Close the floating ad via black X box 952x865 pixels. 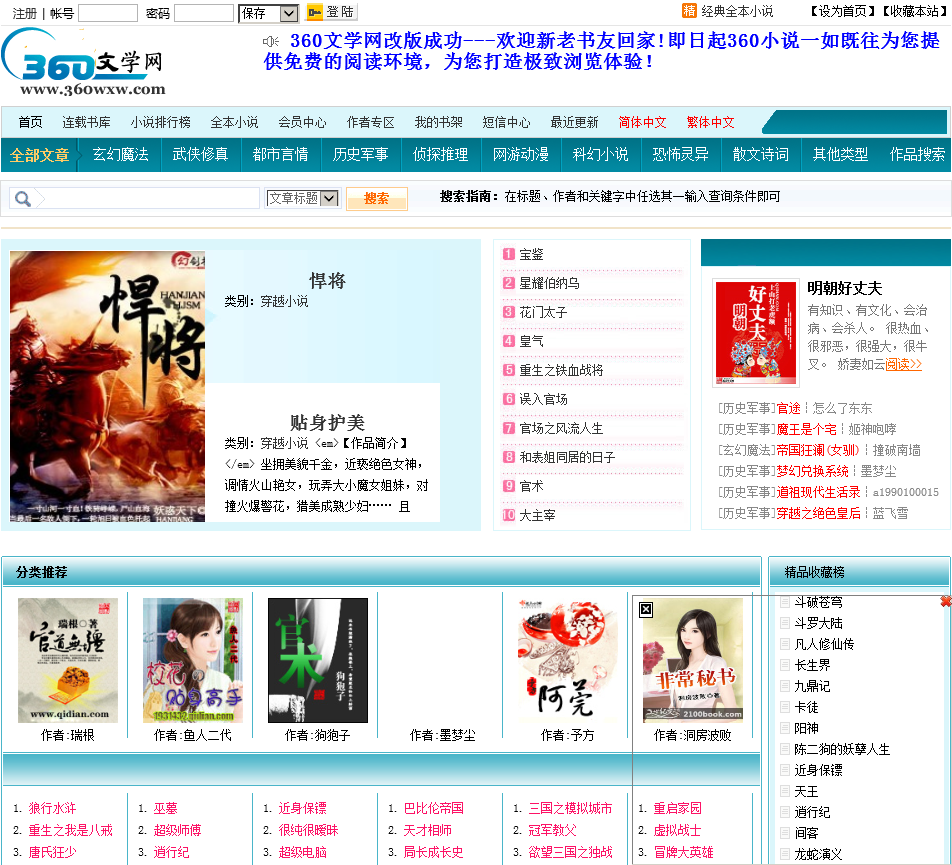pyautogui.click(x=646, y=610)
